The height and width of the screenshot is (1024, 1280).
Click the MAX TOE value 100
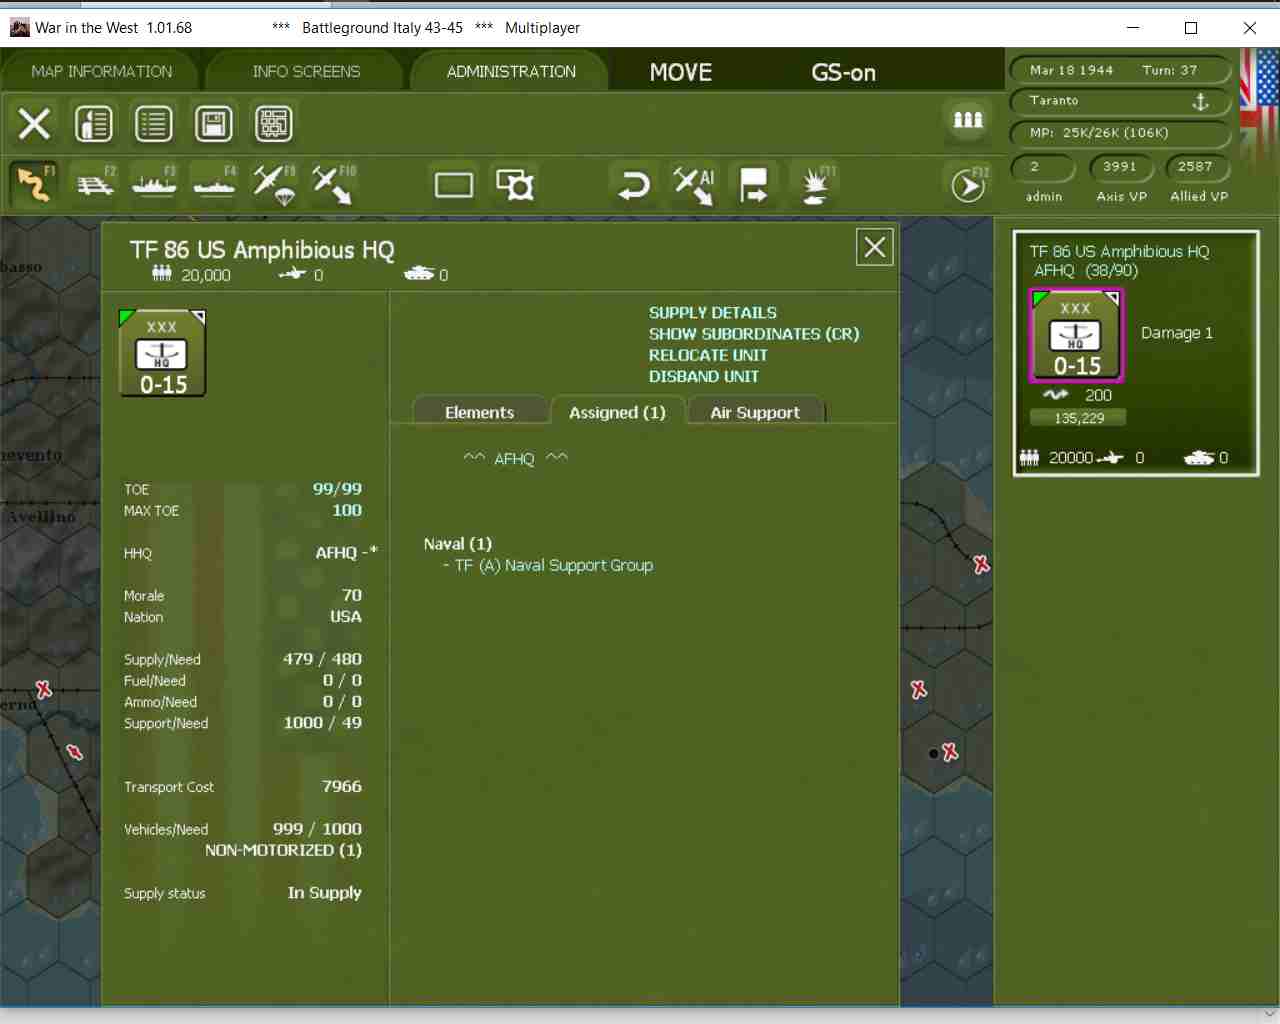[347, 510]
